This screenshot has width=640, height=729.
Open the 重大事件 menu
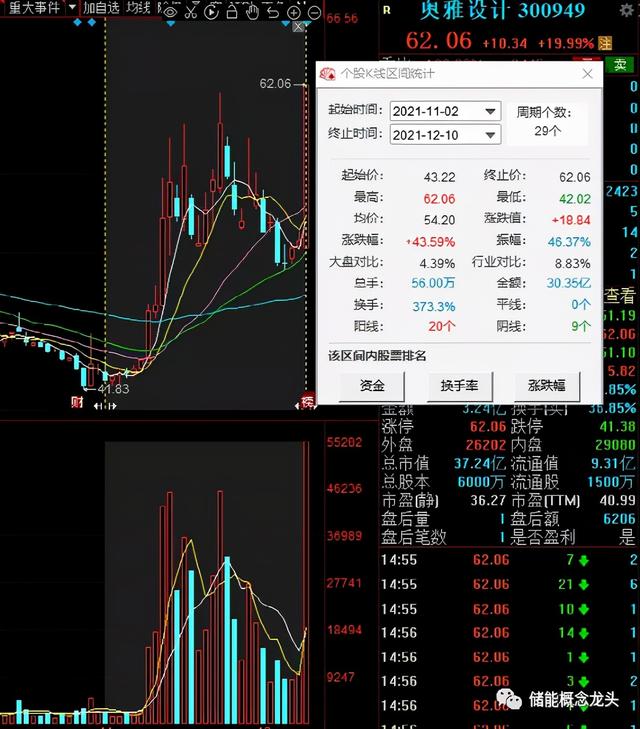click(34, 8)
